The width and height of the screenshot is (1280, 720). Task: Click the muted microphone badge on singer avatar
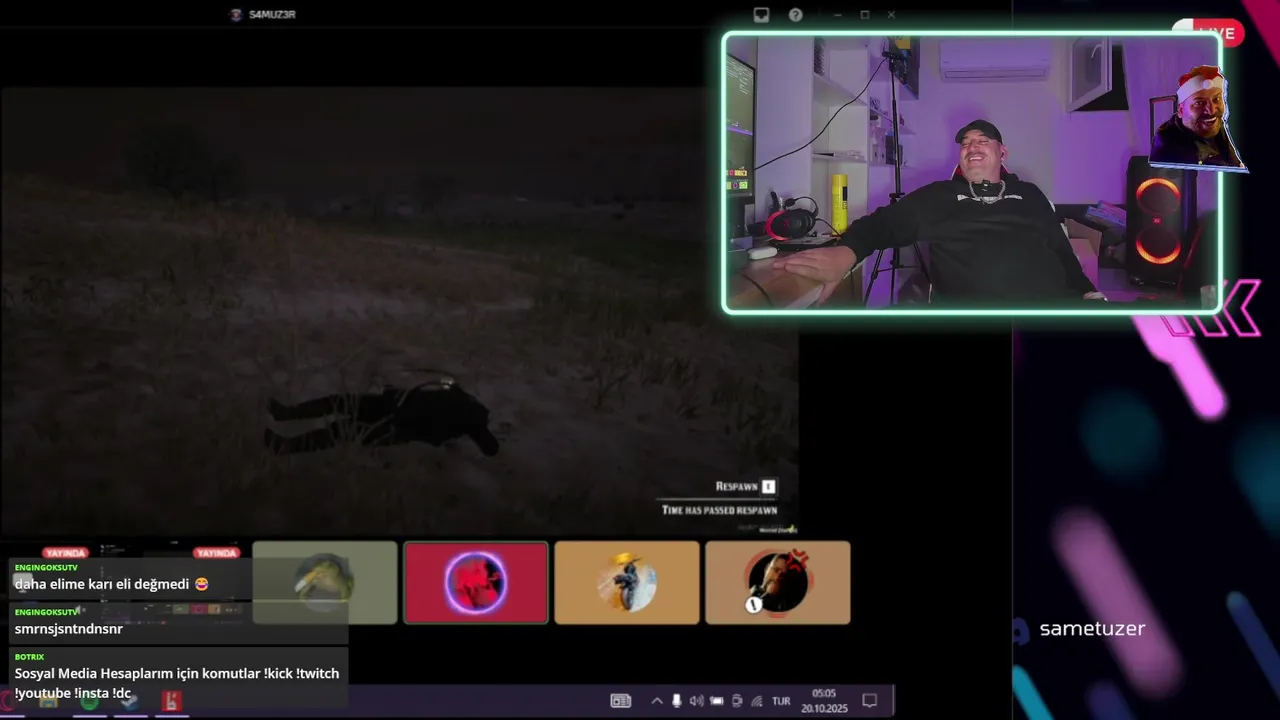pyautogui.click(x=755, y=604)
